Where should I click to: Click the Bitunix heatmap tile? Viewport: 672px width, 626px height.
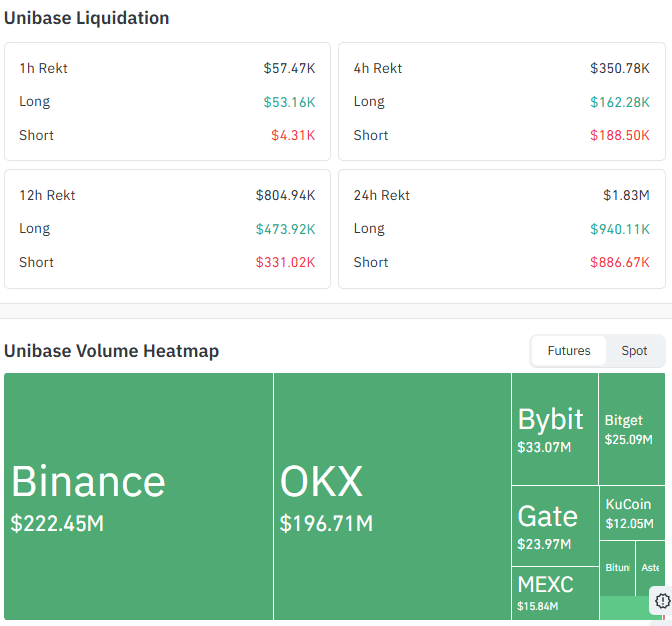point(617,568)
